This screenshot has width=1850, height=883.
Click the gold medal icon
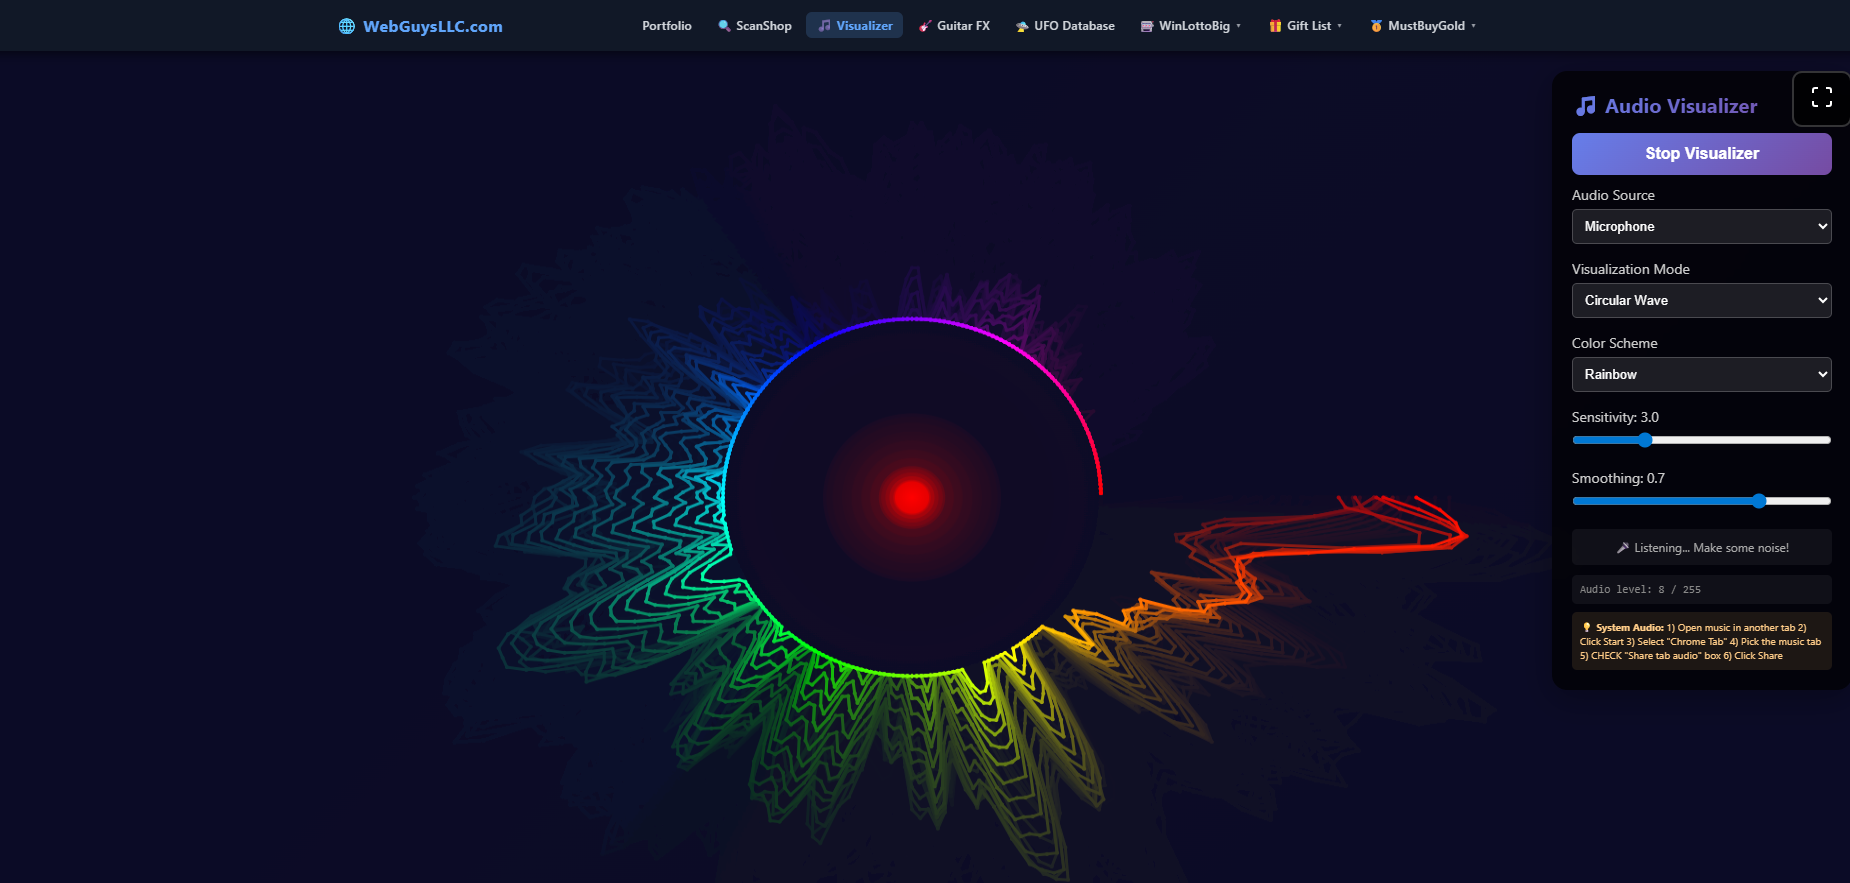tap(1377, 26)
